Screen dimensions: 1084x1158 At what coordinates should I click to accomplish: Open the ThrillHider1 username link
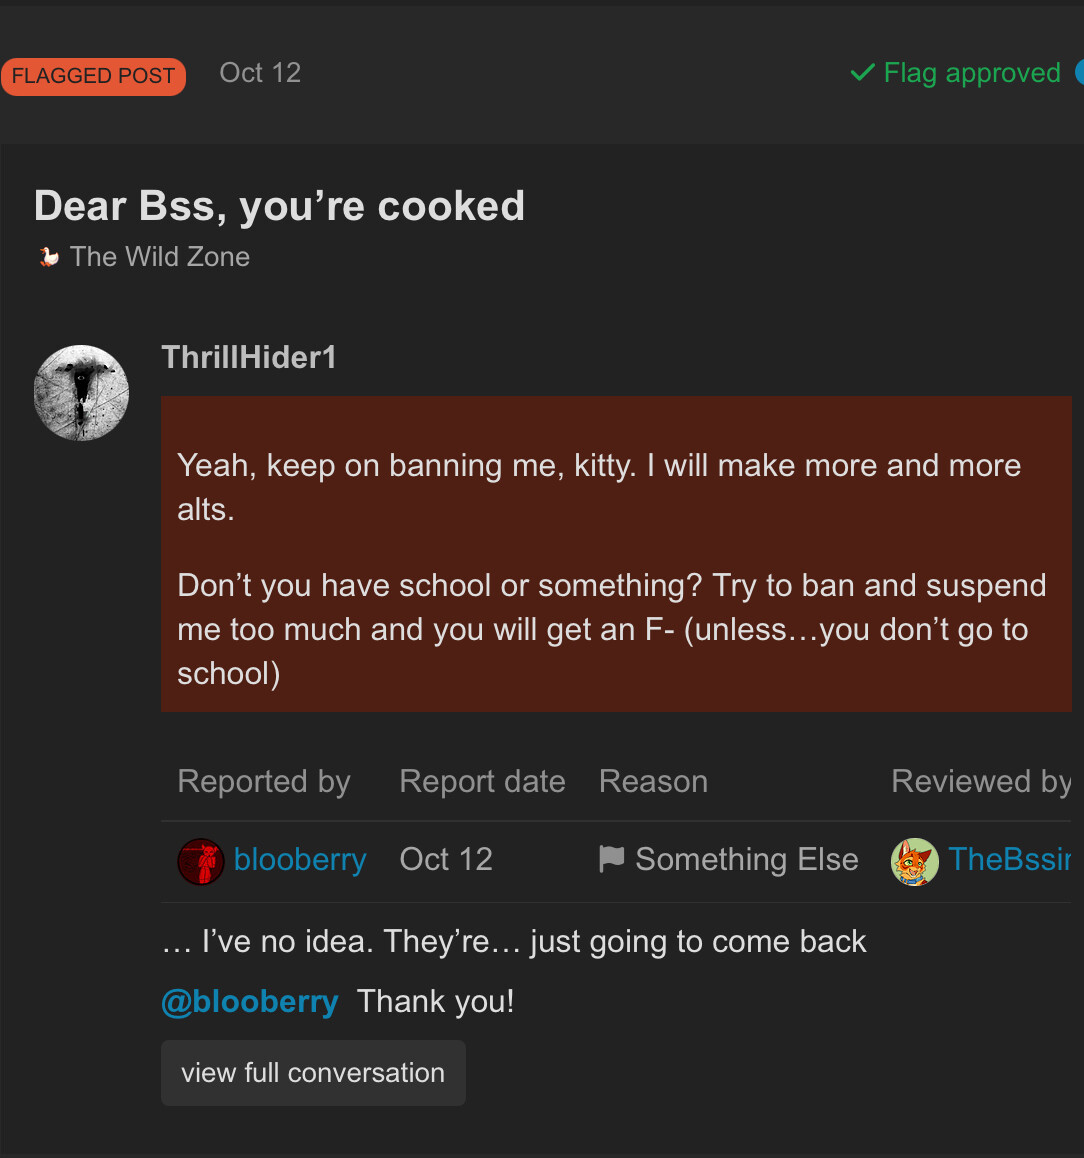coord(249,357)
